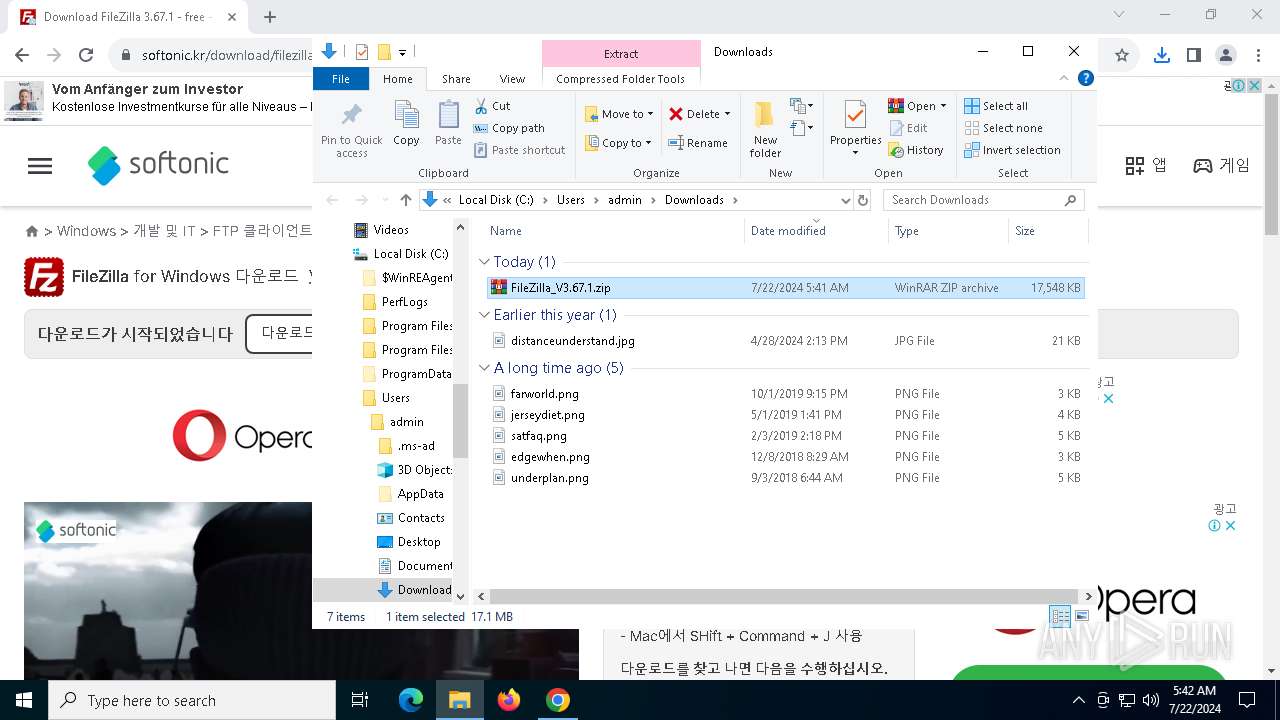This screenshot has width=1280, height=720.
Task: Select farworld.png file
Action: click(x=785, y=394)
